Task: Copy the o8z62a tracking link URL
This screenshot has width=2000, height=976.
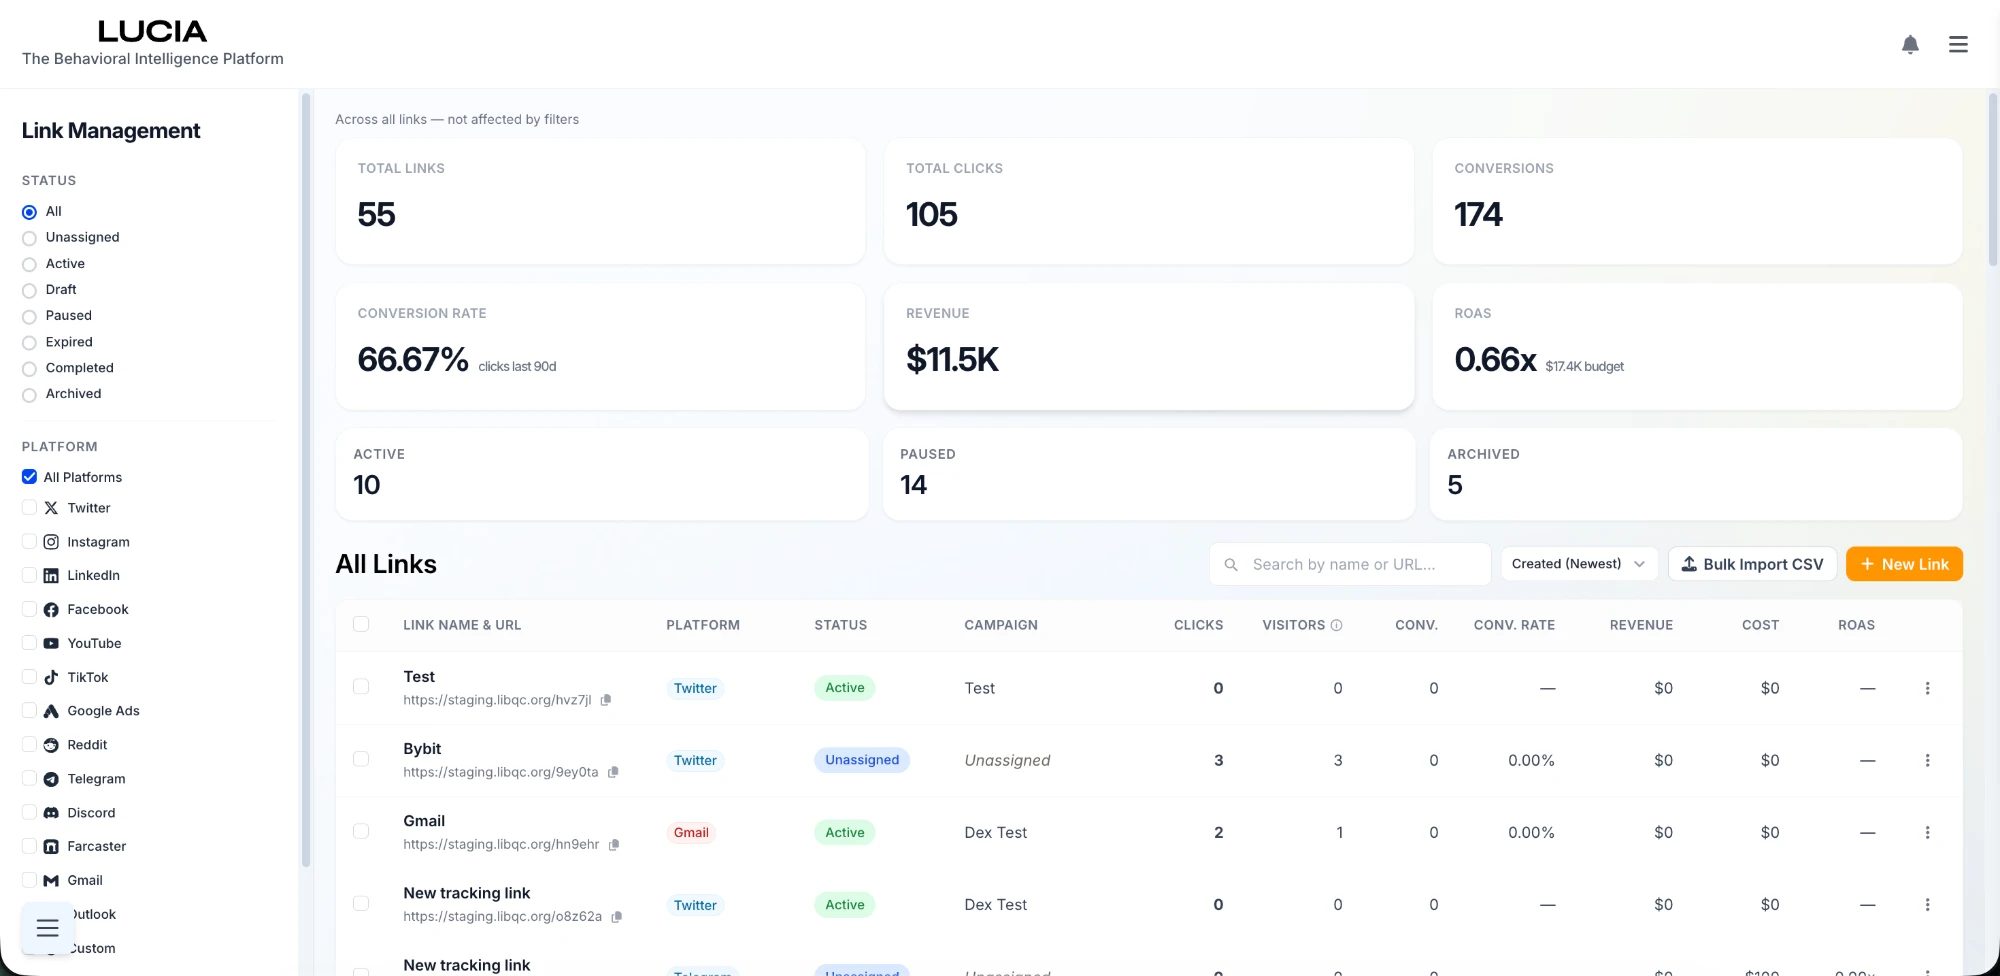Action: (x=617, y=916)
